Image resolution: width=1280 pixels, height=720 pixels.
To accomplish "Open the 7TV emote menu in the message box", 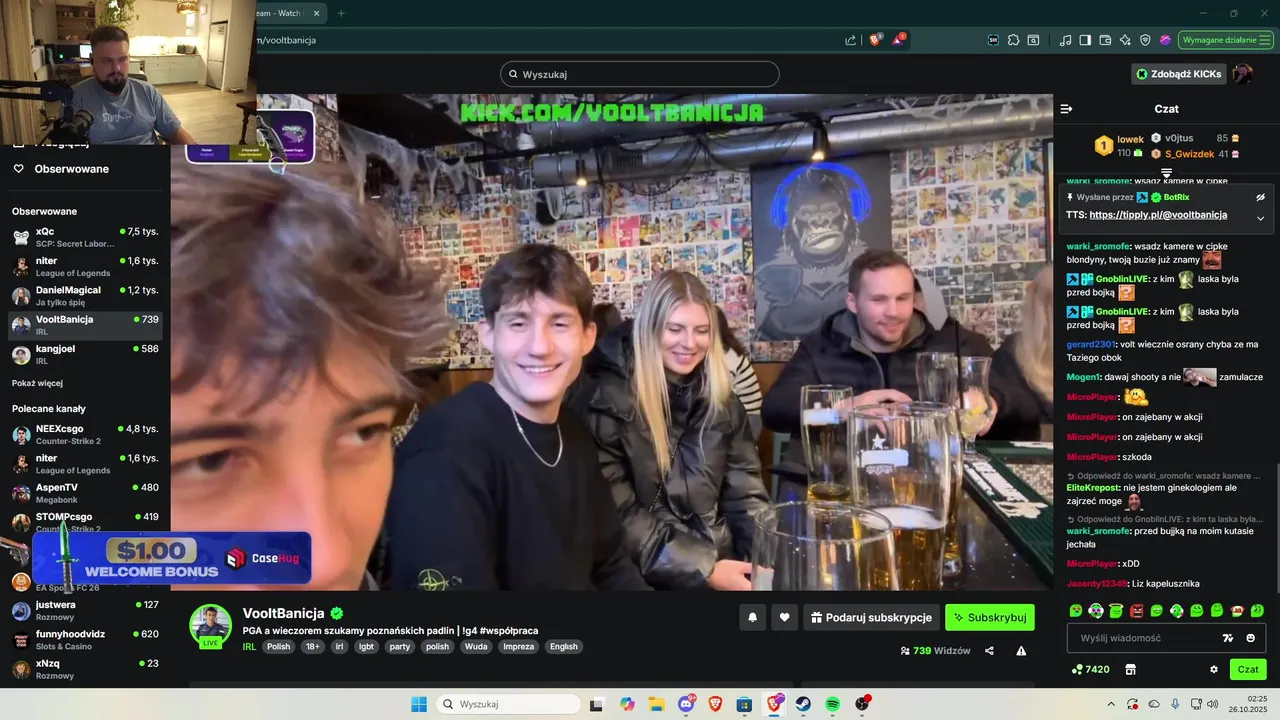I will 1229,638.
